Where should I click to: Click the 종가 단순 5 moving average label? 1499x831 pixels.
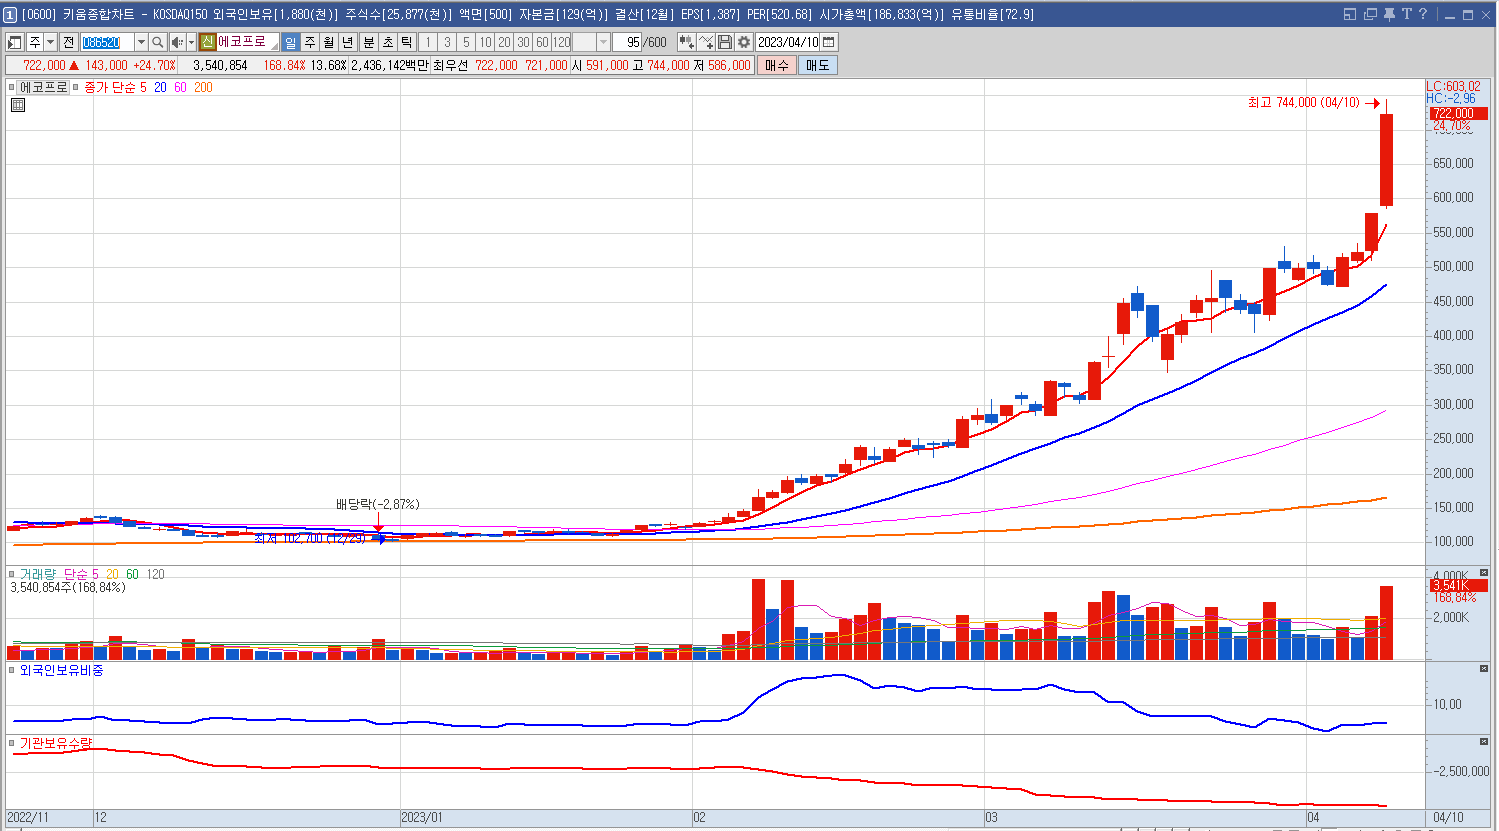pyautogui.click(x=115, y=87)
